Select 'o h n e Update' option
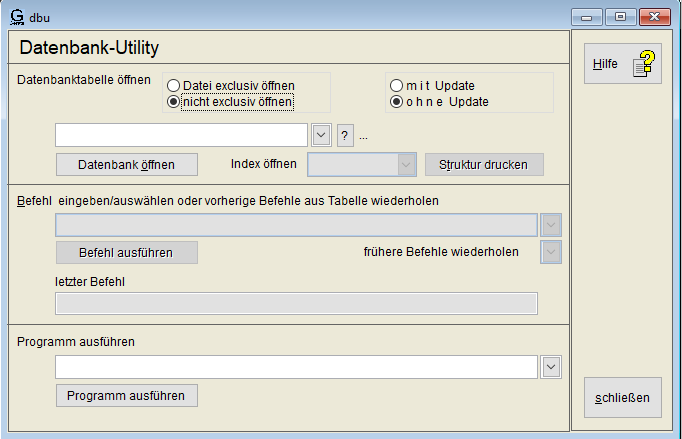 pos(397,101)
